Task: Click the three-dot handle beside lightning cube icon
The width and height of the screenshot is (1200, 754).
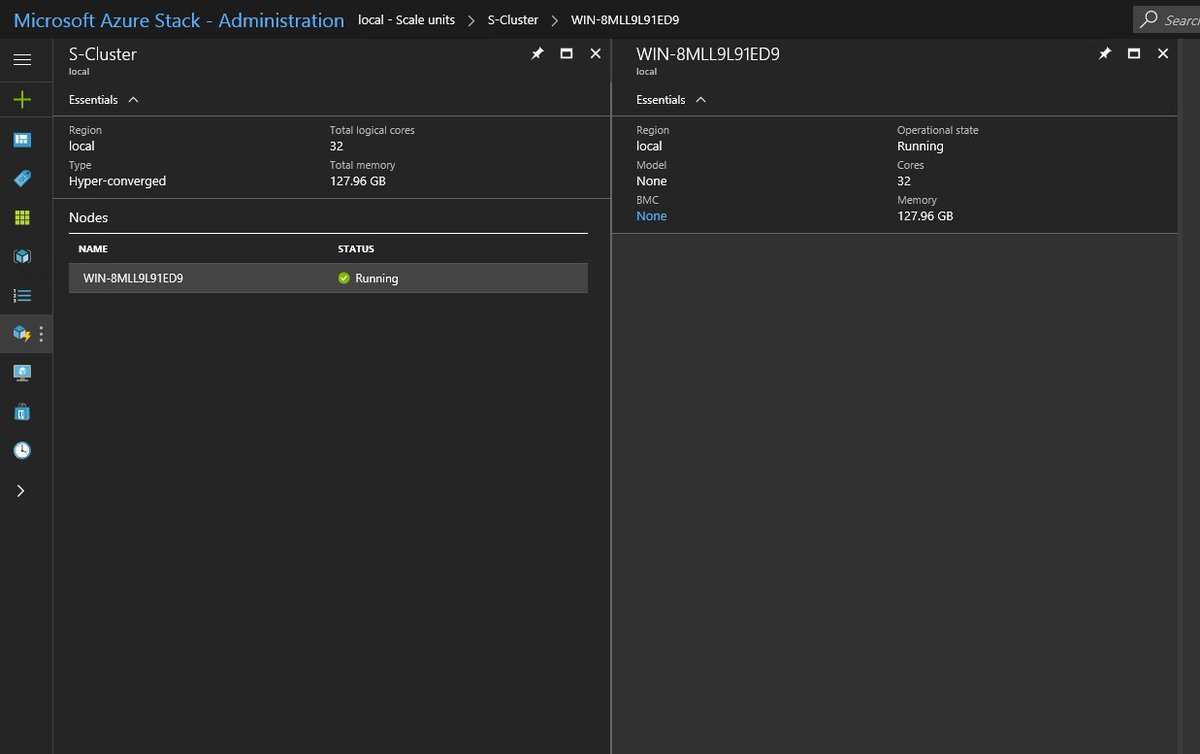Action: pos(41,334)
